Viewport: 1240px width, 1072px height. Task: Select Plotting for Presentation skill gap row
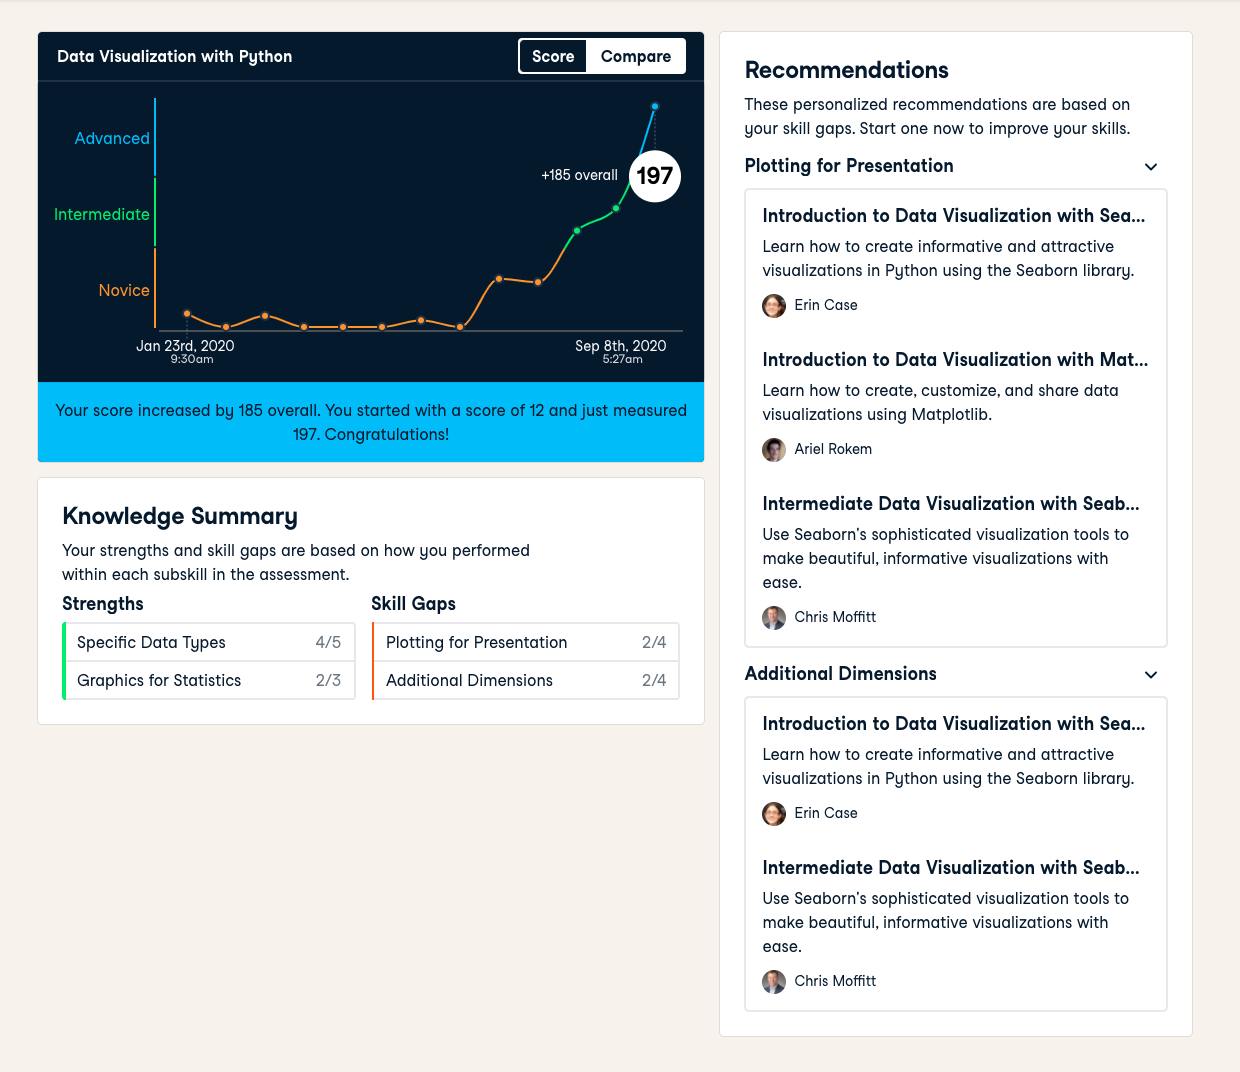(525, 642)
